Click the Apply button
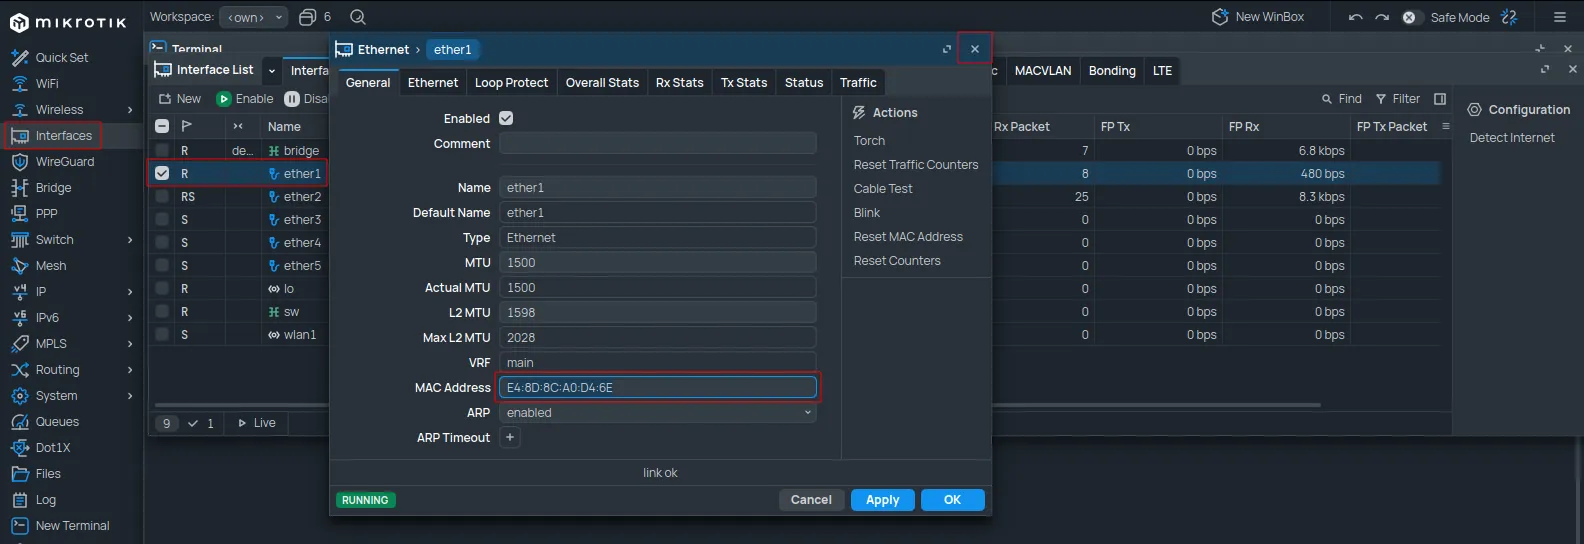 tap(882, 500)
